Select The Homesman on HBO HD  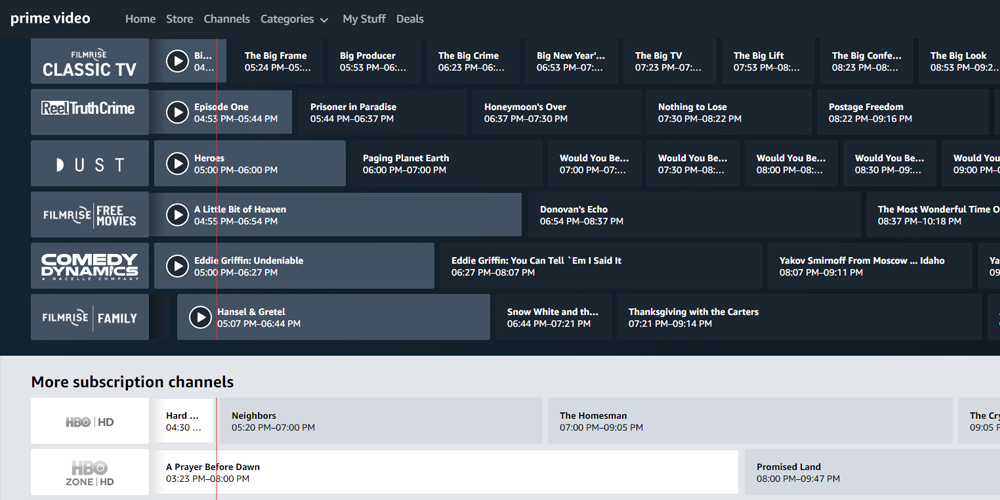click(750, 421)
